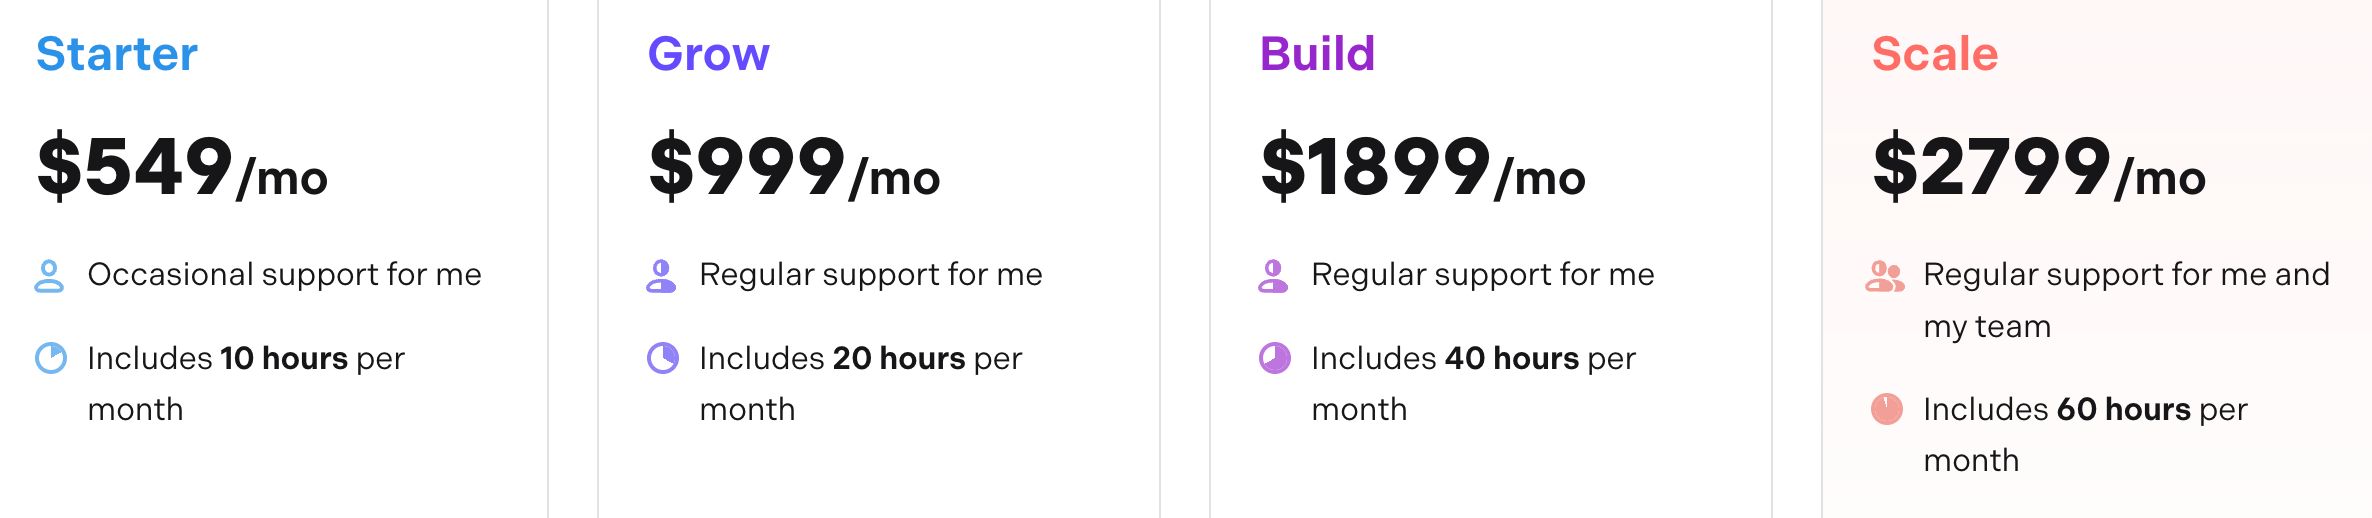Click the Build plan person icon

point(1273,276)
